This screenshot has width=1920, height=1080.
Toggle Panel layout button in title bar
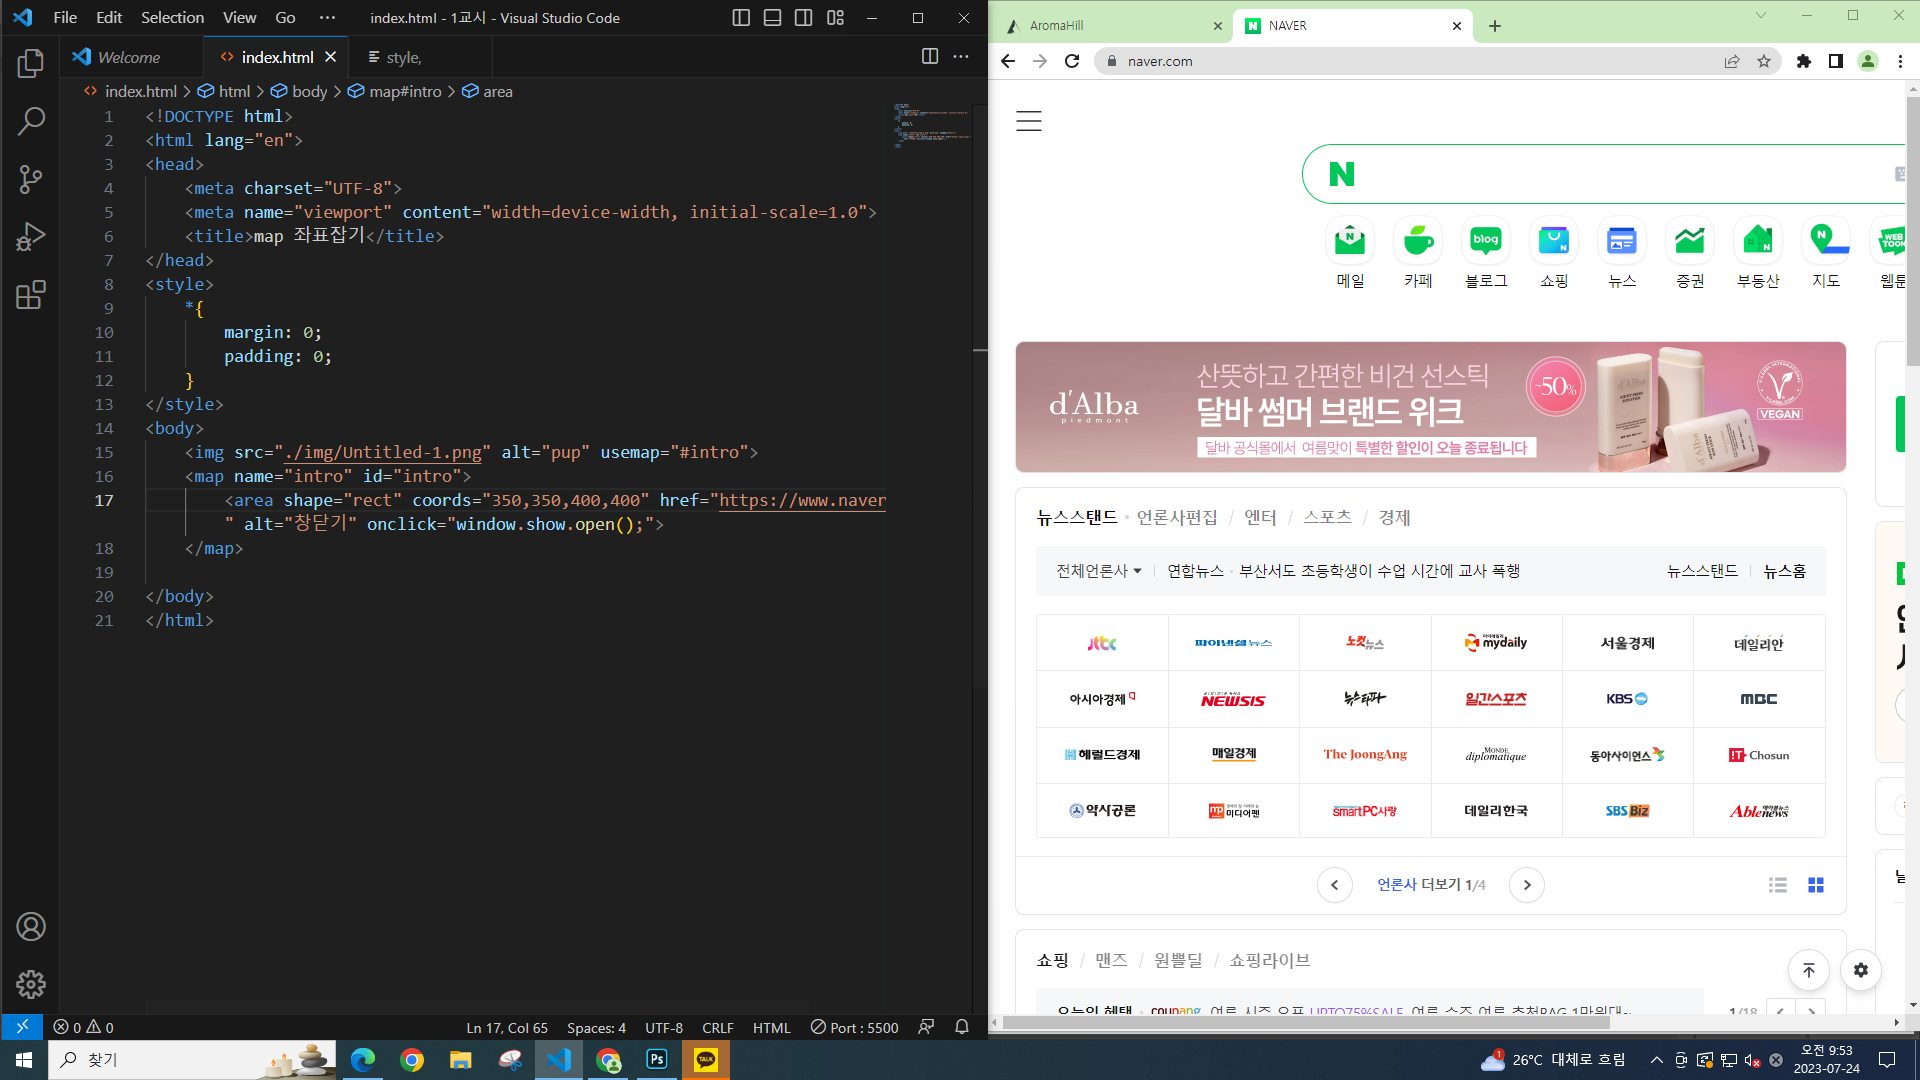772,18
